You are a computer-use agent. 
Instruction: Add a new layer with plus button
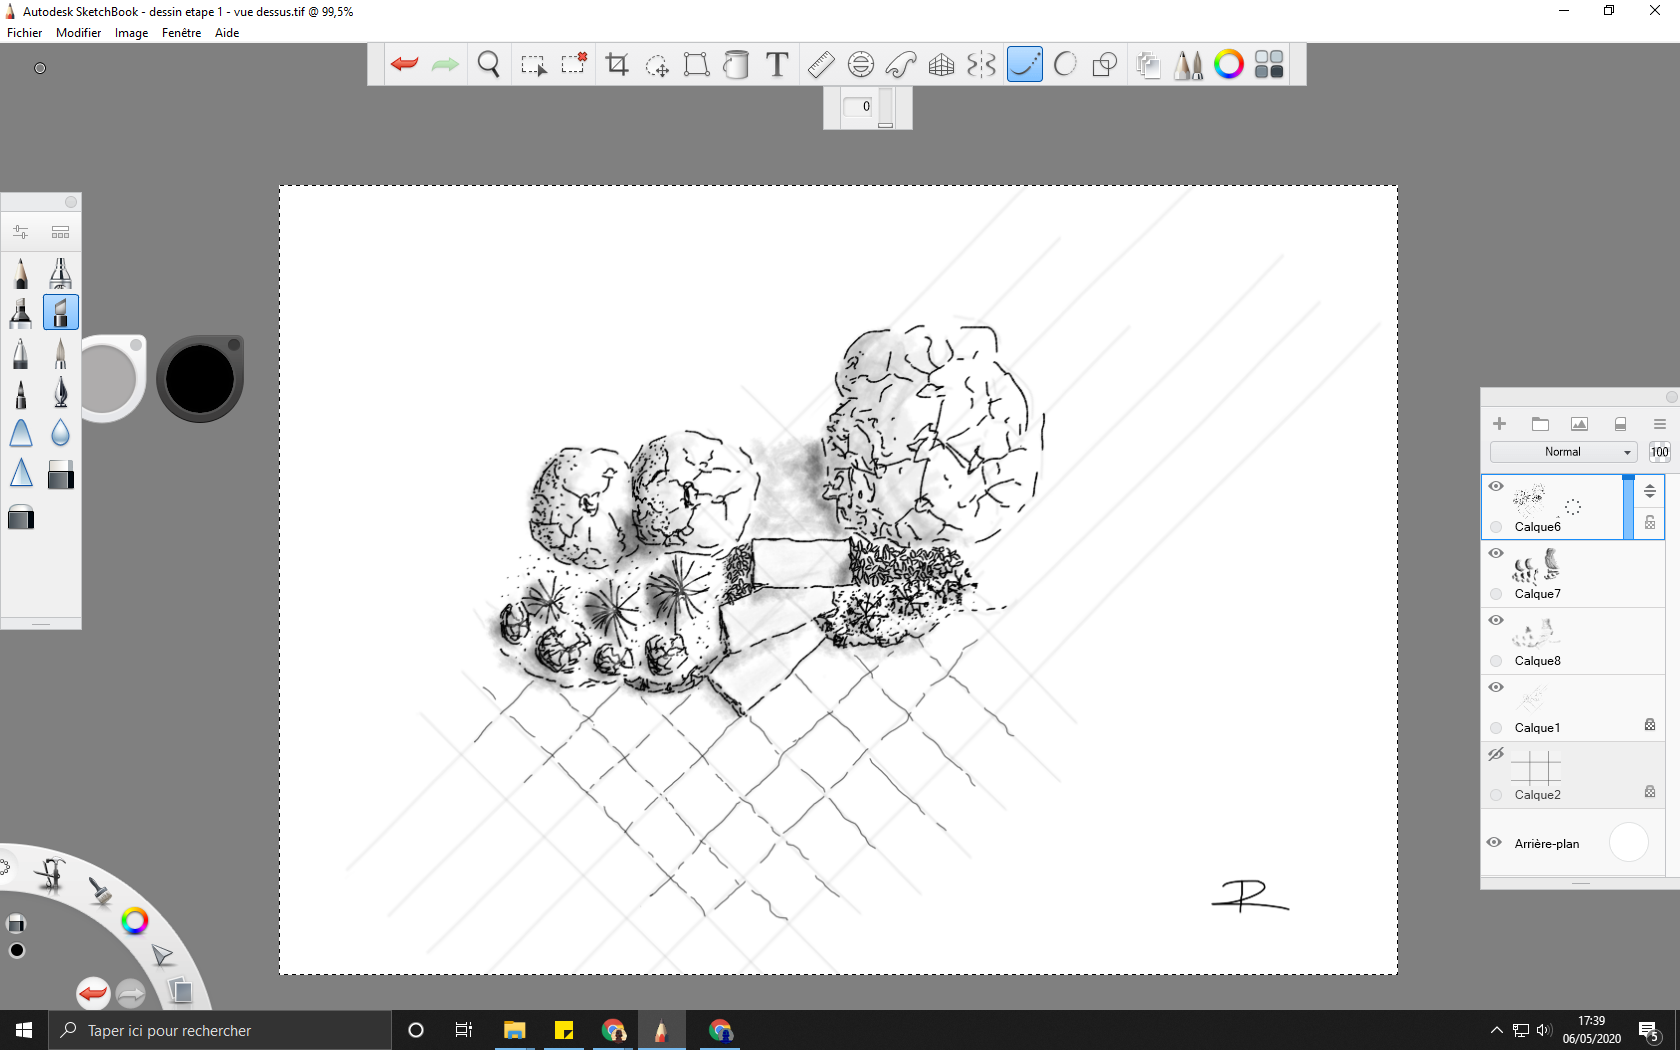tap(1500, 424)
